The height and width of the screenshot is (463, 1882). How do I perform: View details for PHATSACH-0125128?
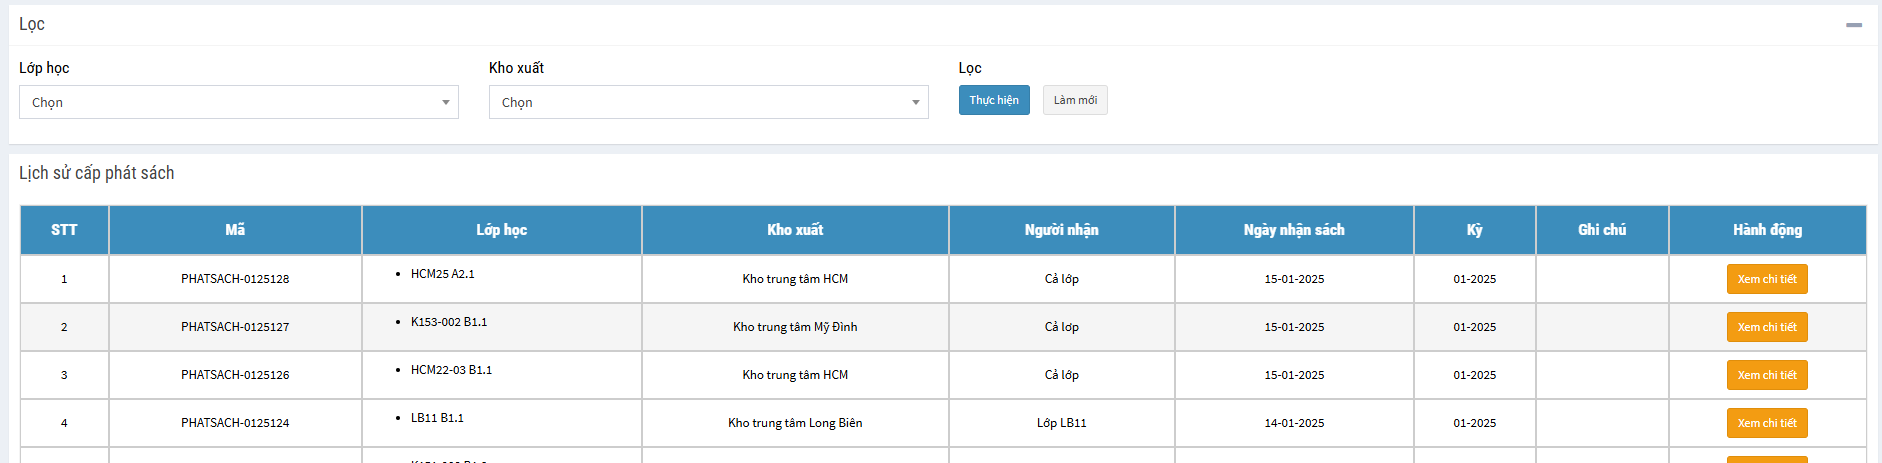click(1766, 279)
